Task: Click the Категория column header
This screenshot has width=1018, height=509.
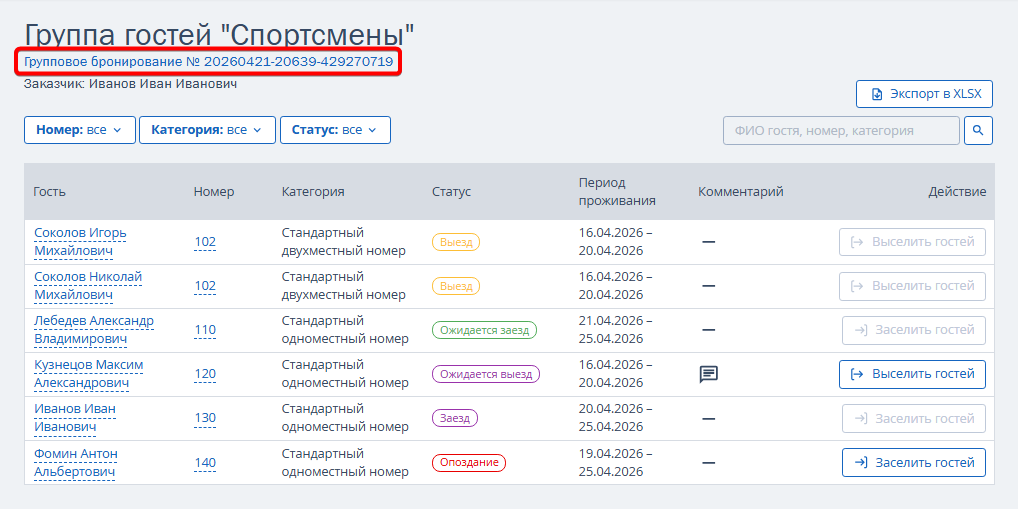Action: (x=313, y=192)
